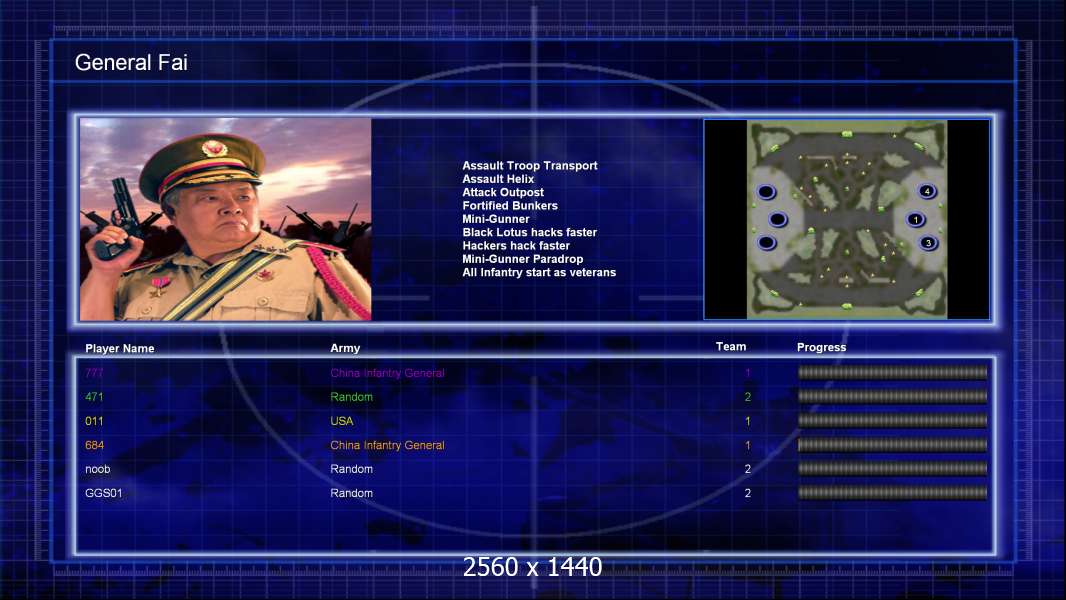Select "Assault Helix" ability line
This screenshot has width=1066, height=600.
[498, 179]
